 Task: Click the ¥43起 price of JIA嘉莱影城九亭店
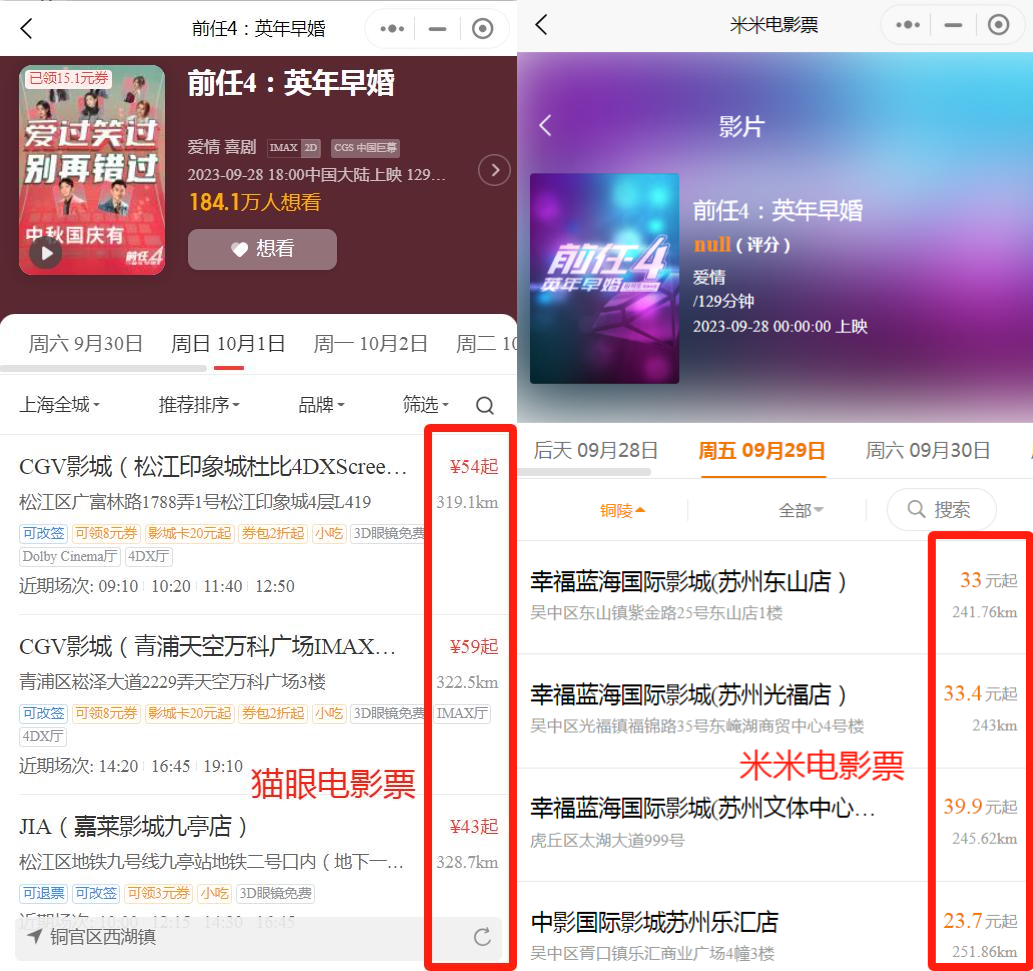[474, 826]
